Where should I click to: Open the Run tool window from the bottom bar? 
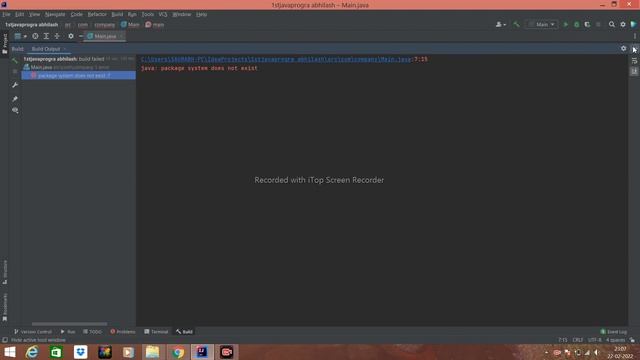point(68,332)
